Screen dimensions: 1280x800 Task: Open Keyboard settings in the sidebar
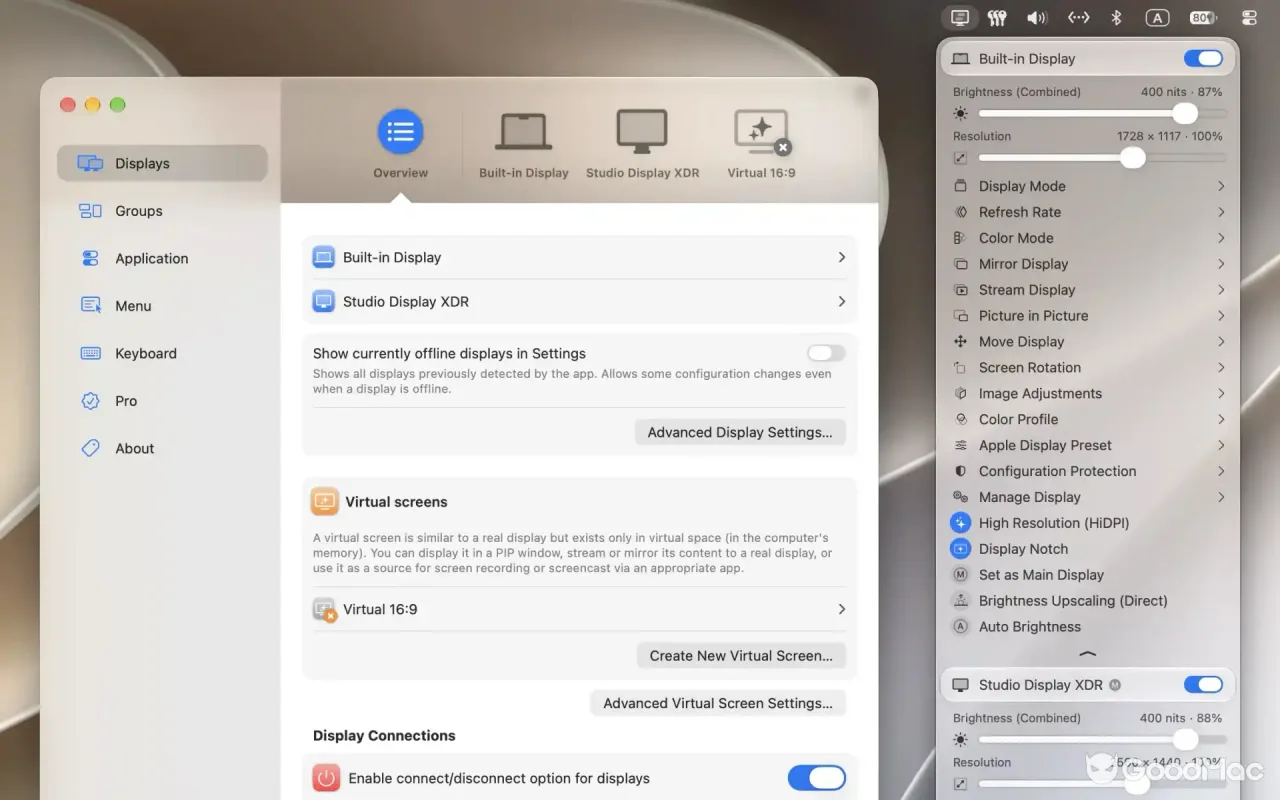click(x=162, y=353)
